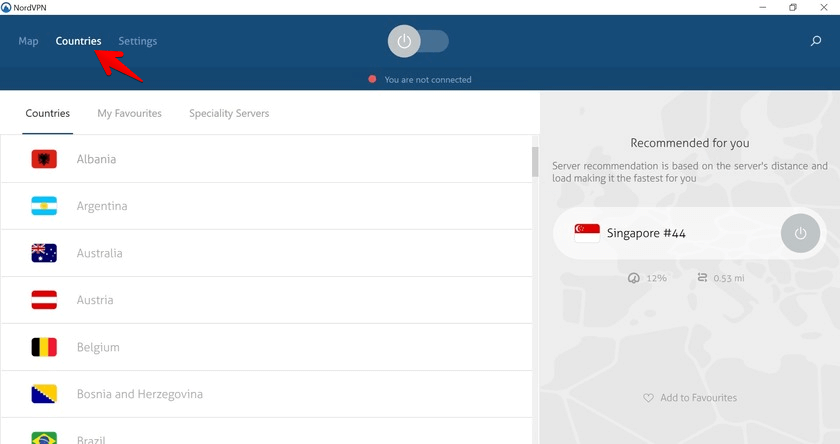Click the Bosnia and Herzegovina flag icon

click(x=44, y=394)
